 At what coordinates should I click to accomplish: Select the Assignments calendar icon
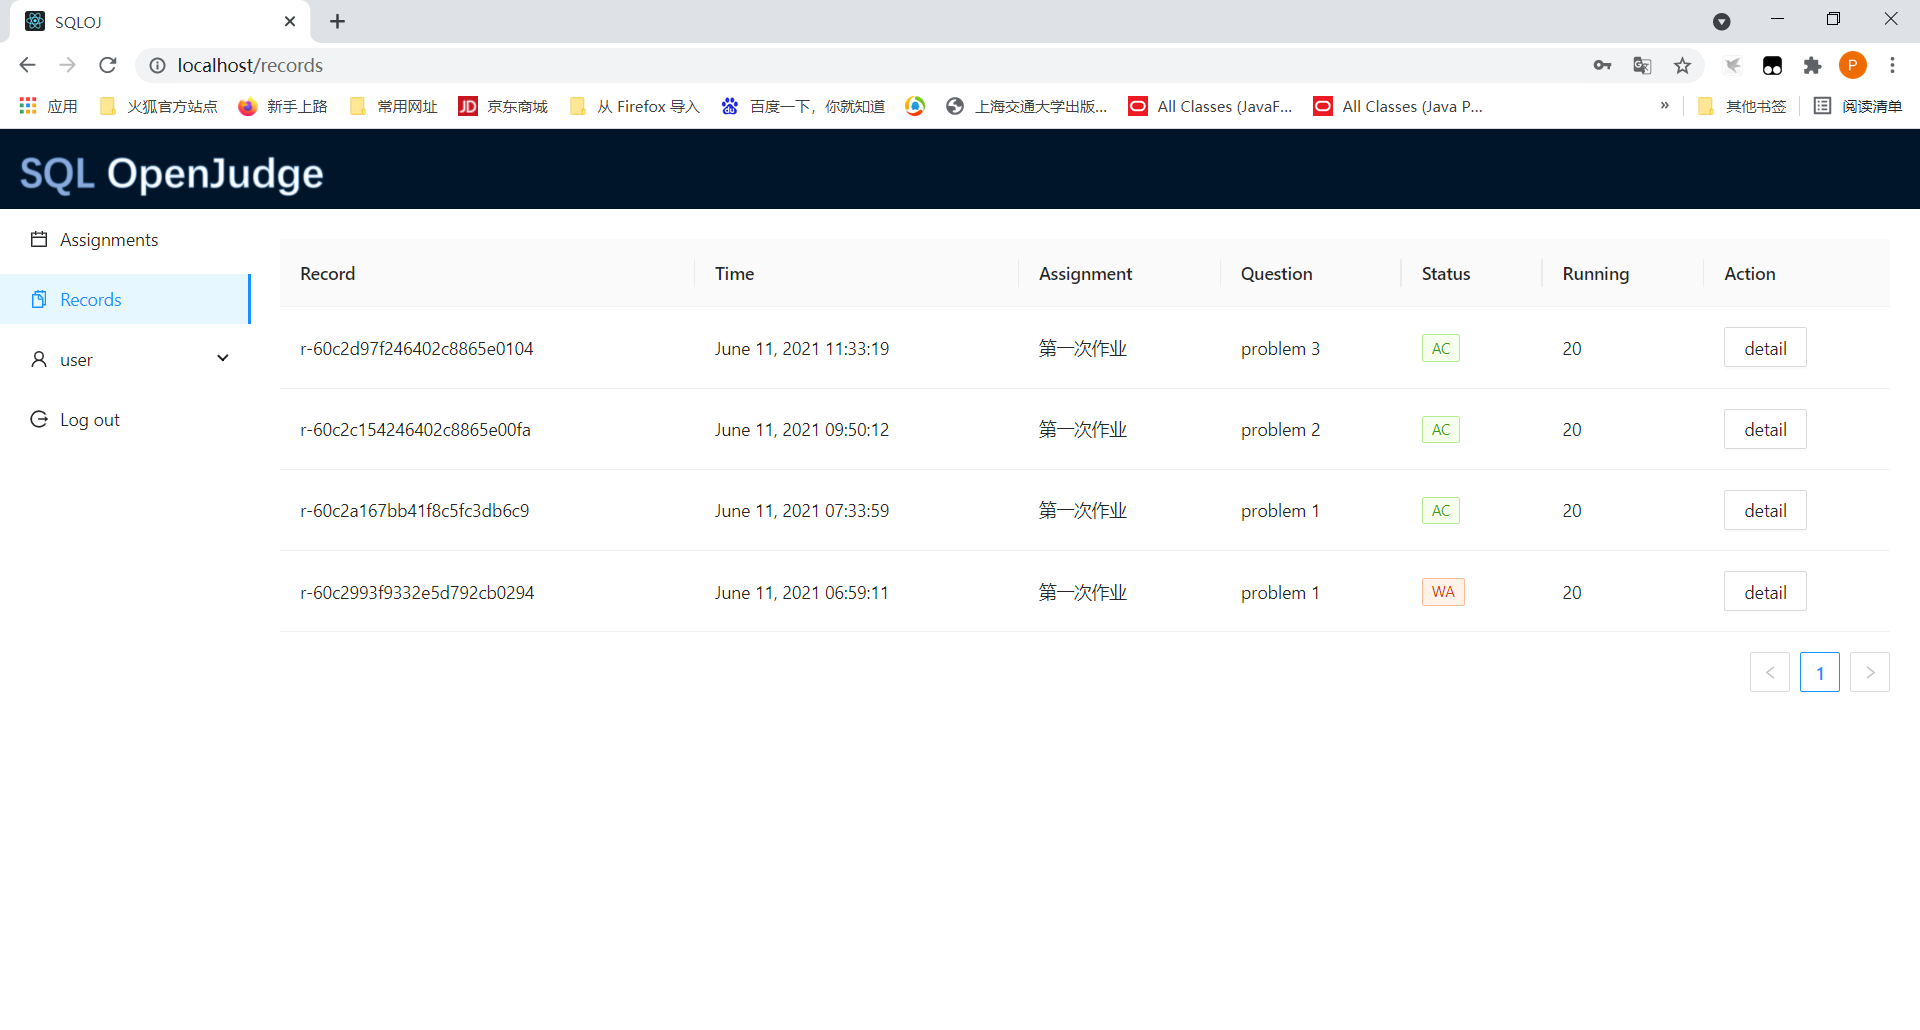[x=39, y=239]
